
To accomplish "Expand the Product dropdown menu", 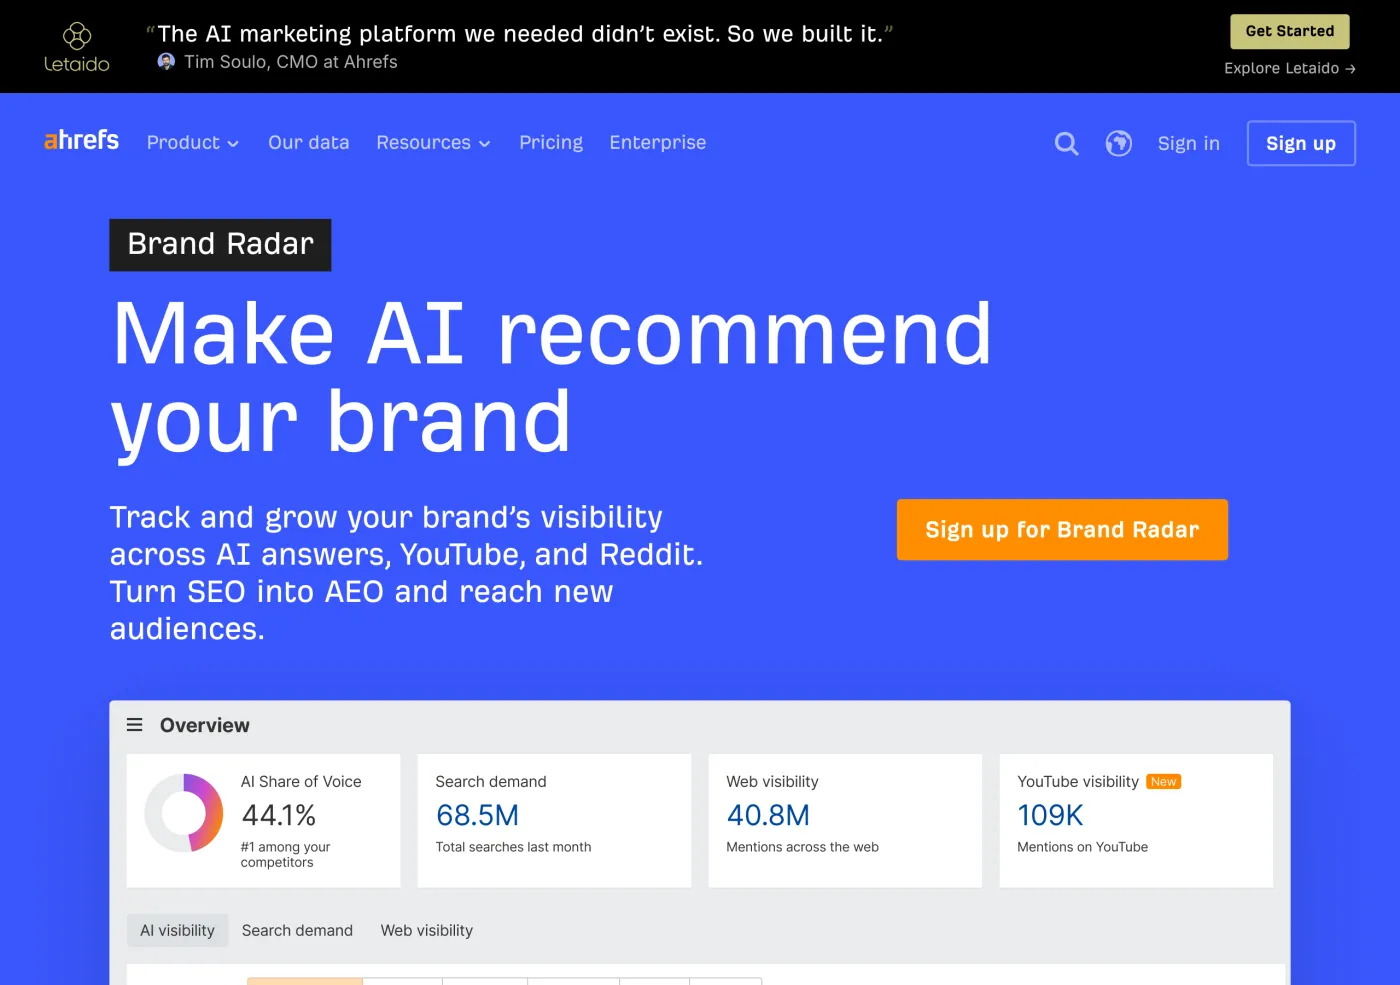I will coord(193,143).
